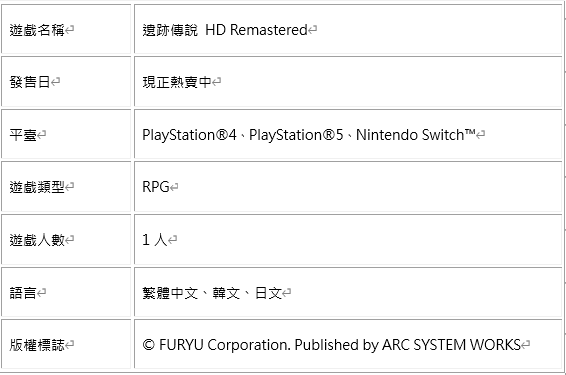Click the 遊戲人數 label cell
The width and height of the screenshot is (566, 375).
tap(66, 240)
